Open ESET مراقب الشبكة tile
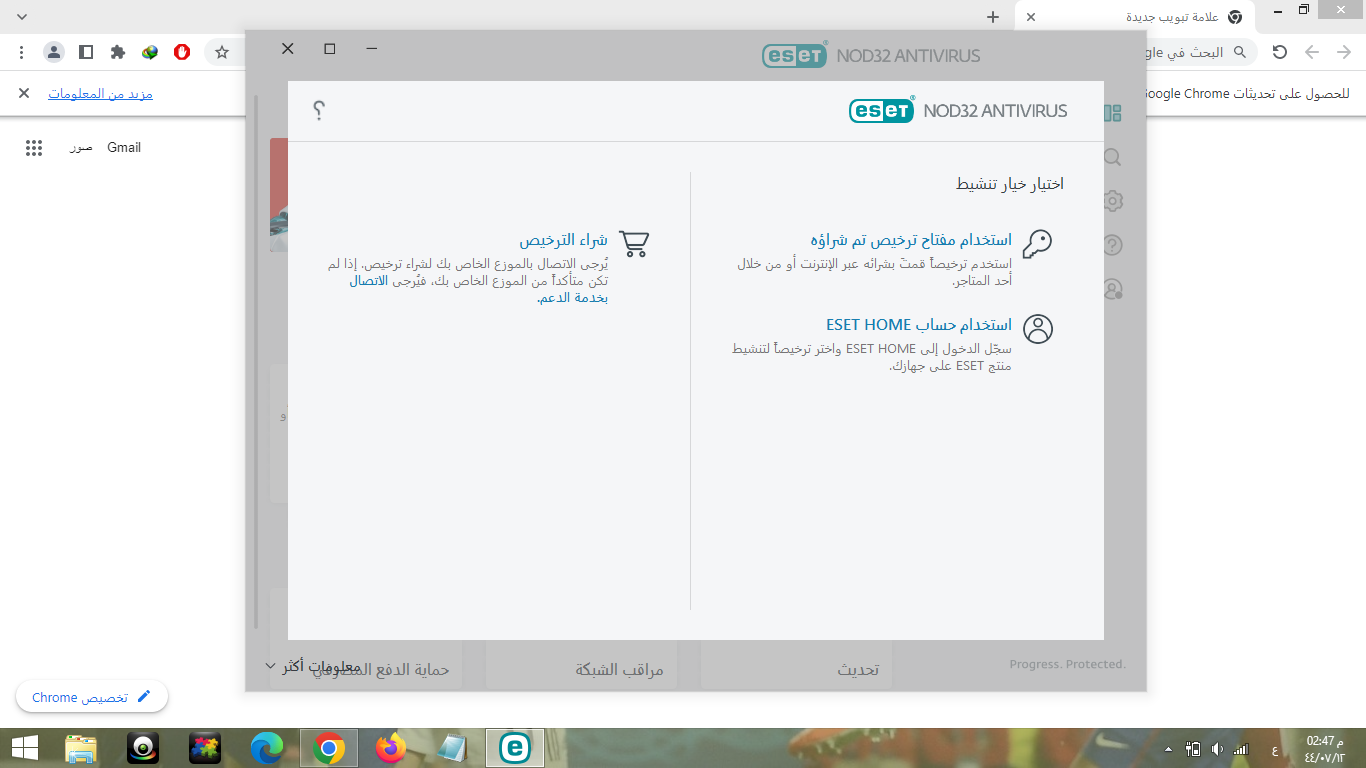 (581, 666)
